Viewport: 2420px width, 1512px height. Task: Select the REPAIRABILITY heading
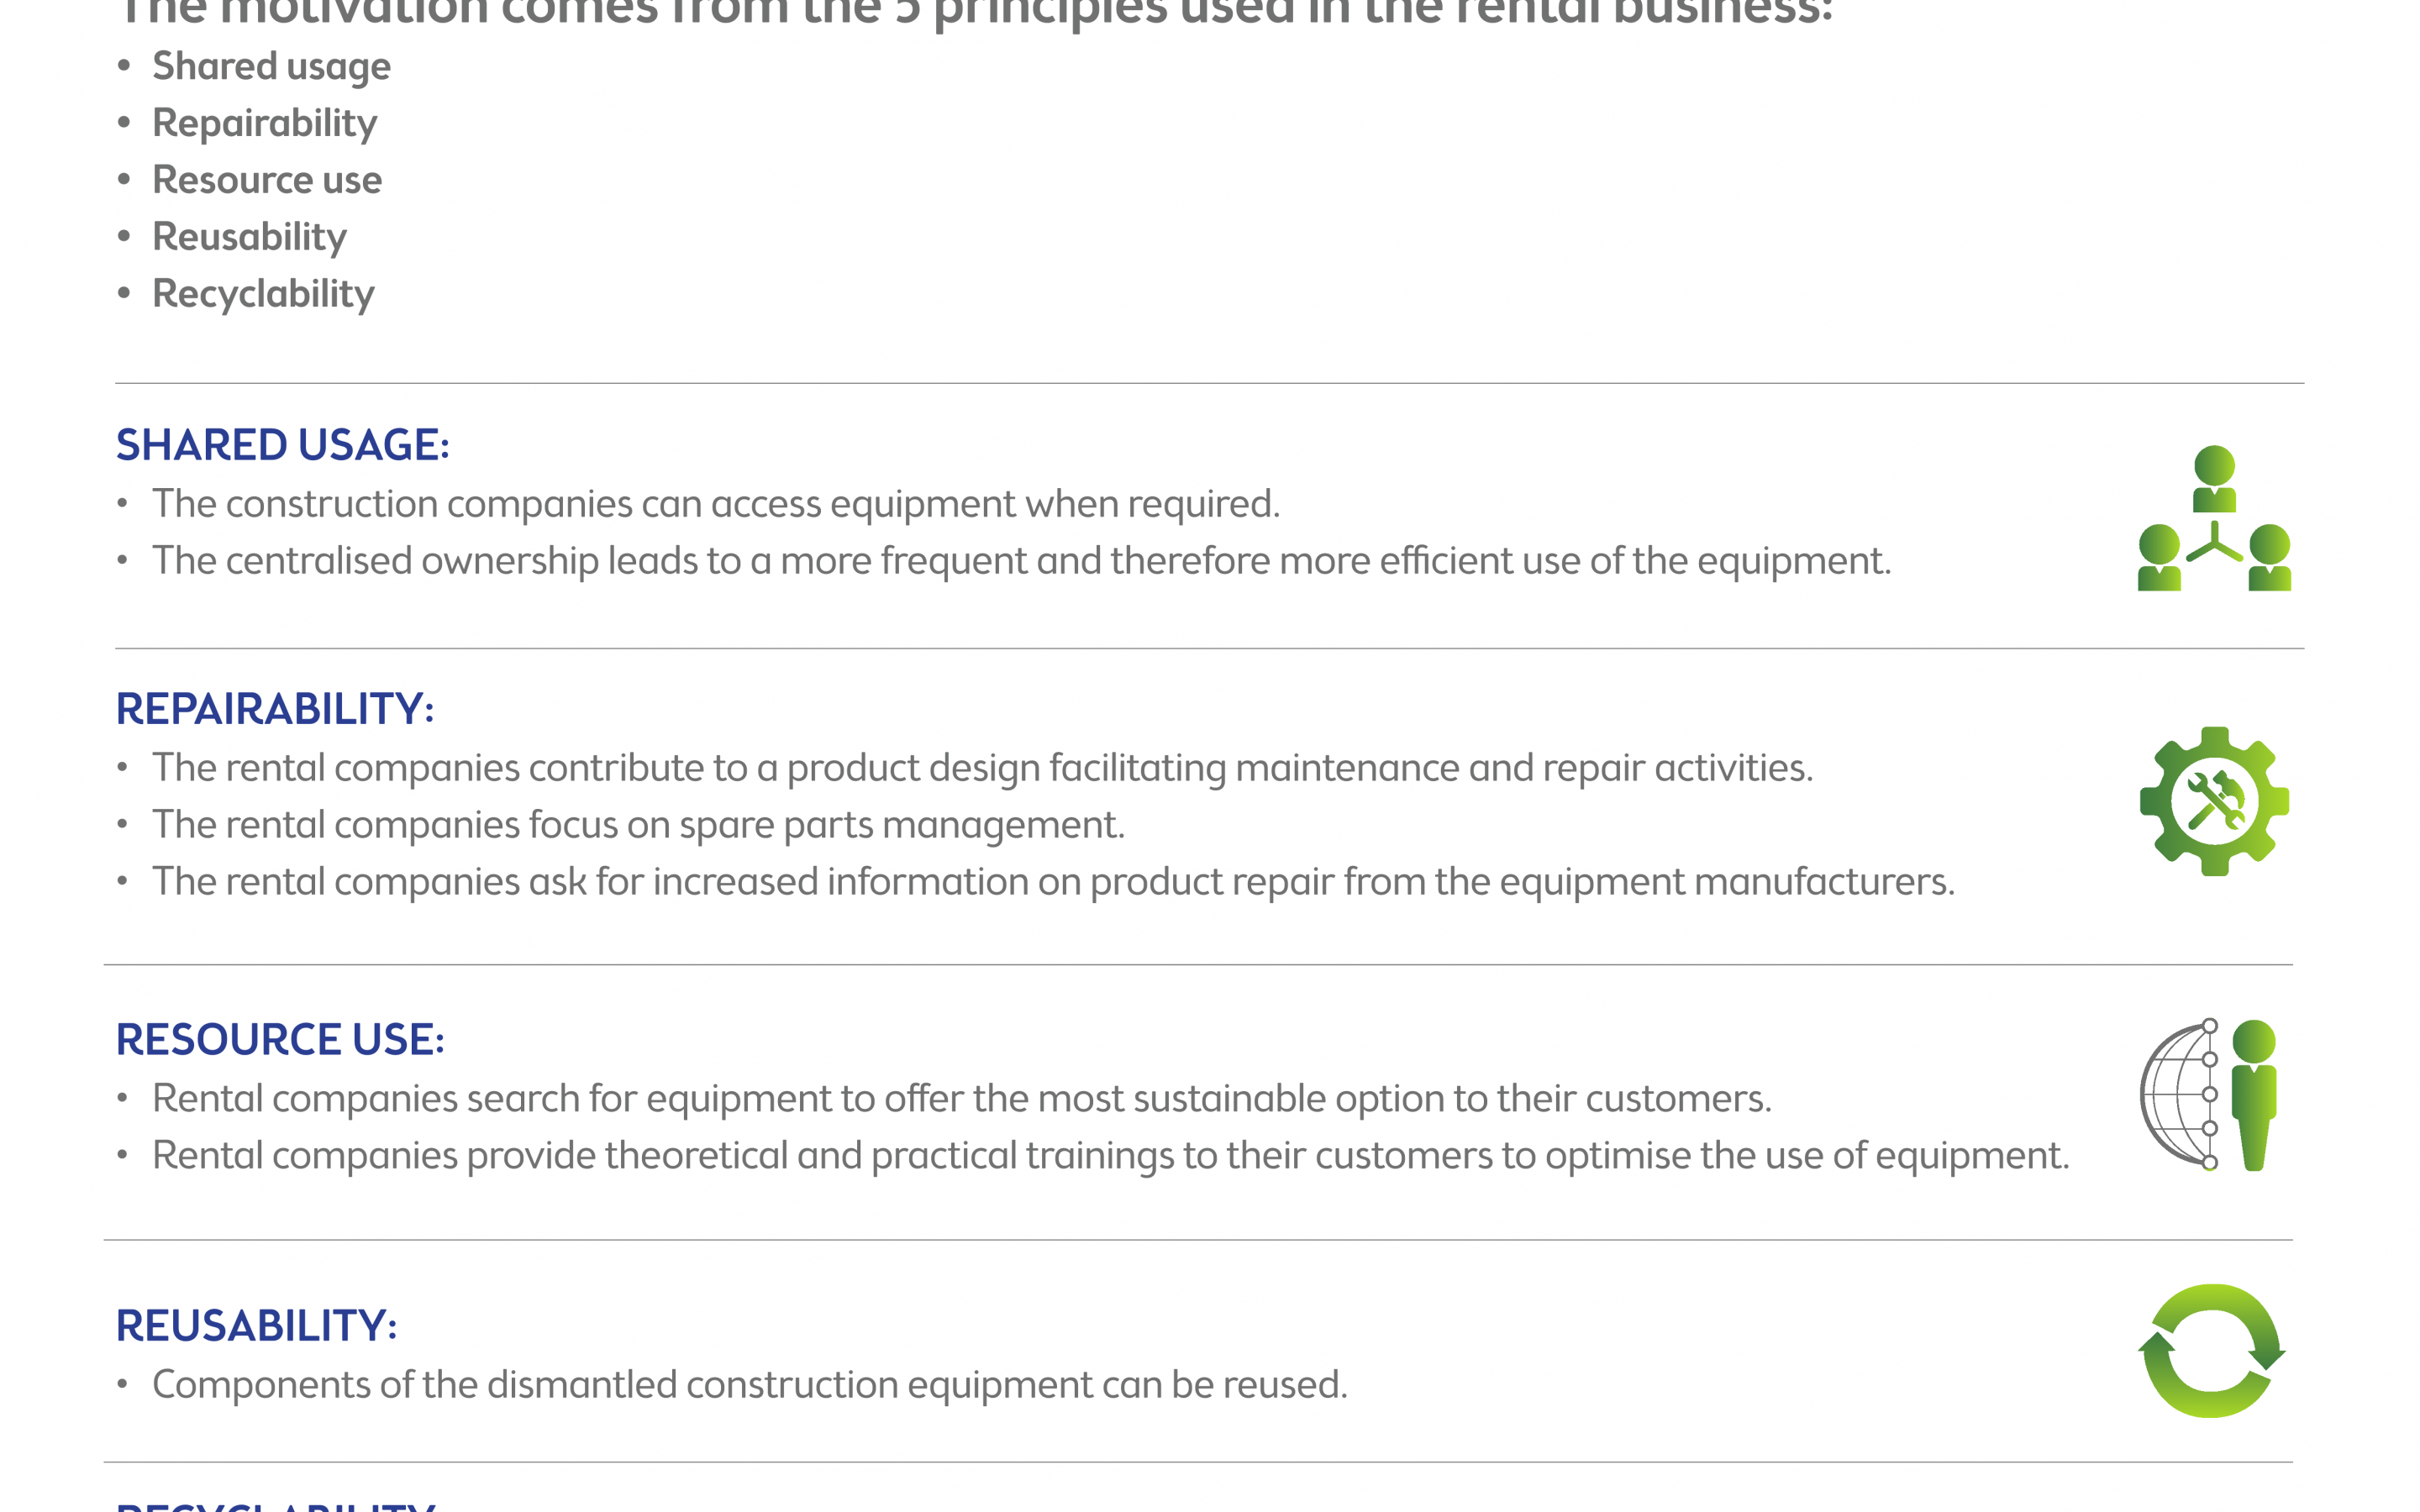[x=275, y=709]
